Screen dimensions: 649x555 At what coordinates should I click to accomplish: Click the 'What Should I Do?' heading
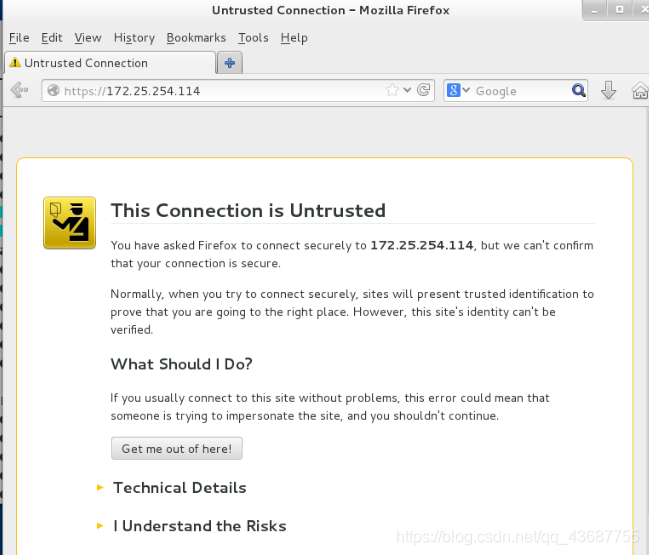(x=181, y=364)
